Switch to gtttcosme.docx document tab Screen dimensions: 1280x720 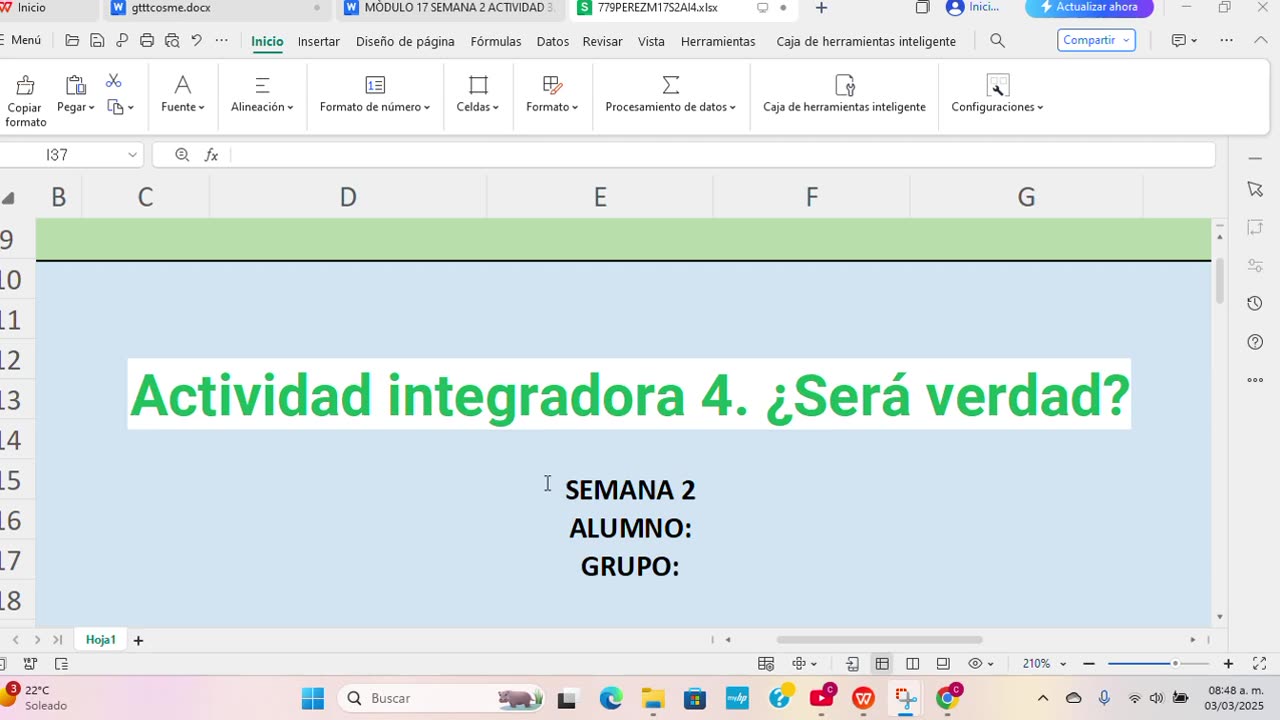[x=217, y=8]
